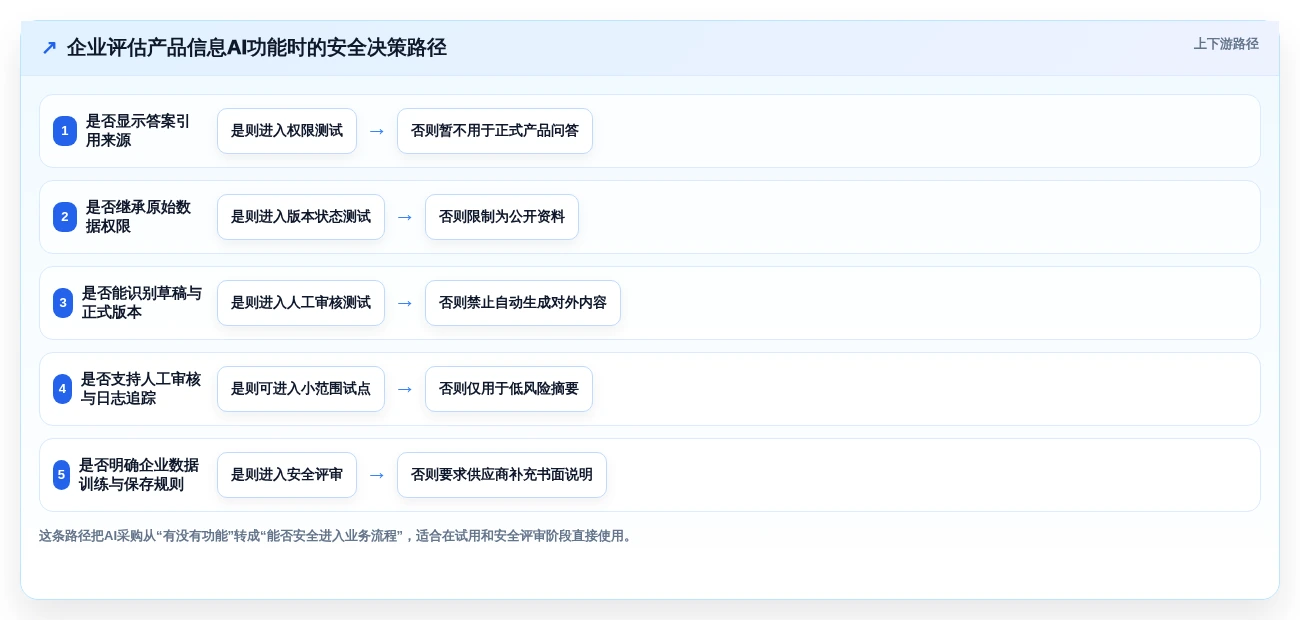Click the arrow after 是则可进入小范围试点
1300x620 pixels.
pos(405,389)
